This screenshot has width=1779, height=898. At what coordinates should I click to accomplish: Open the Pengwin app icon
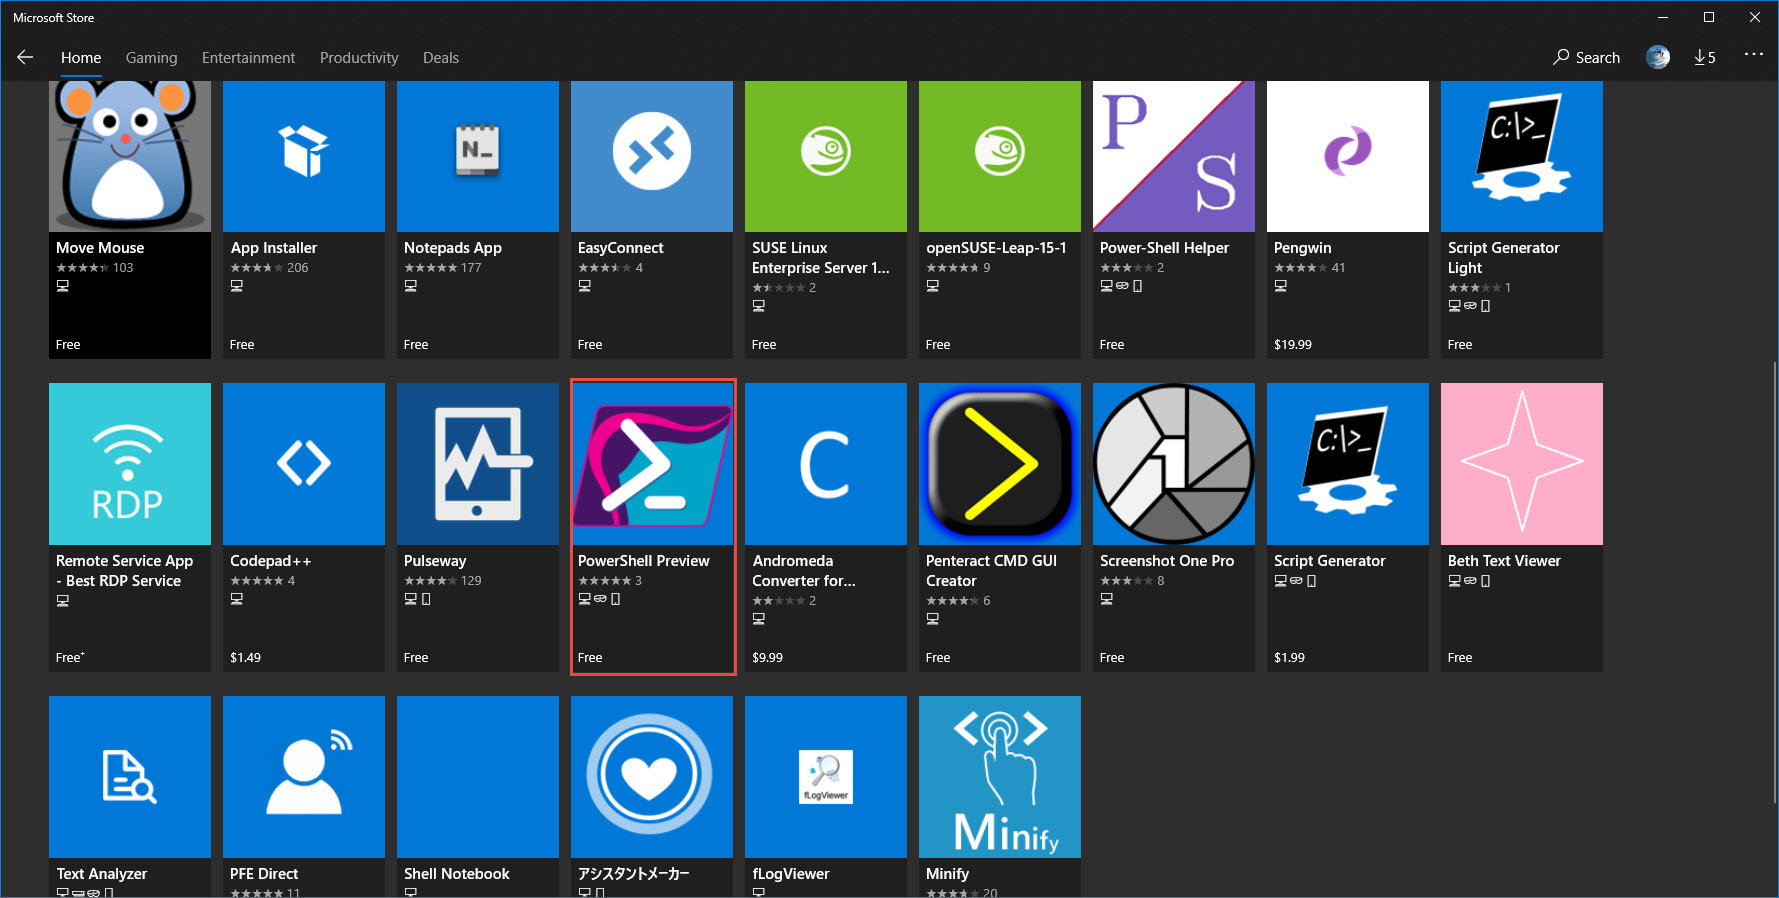pyautogui.click(x=1348, y=156)
